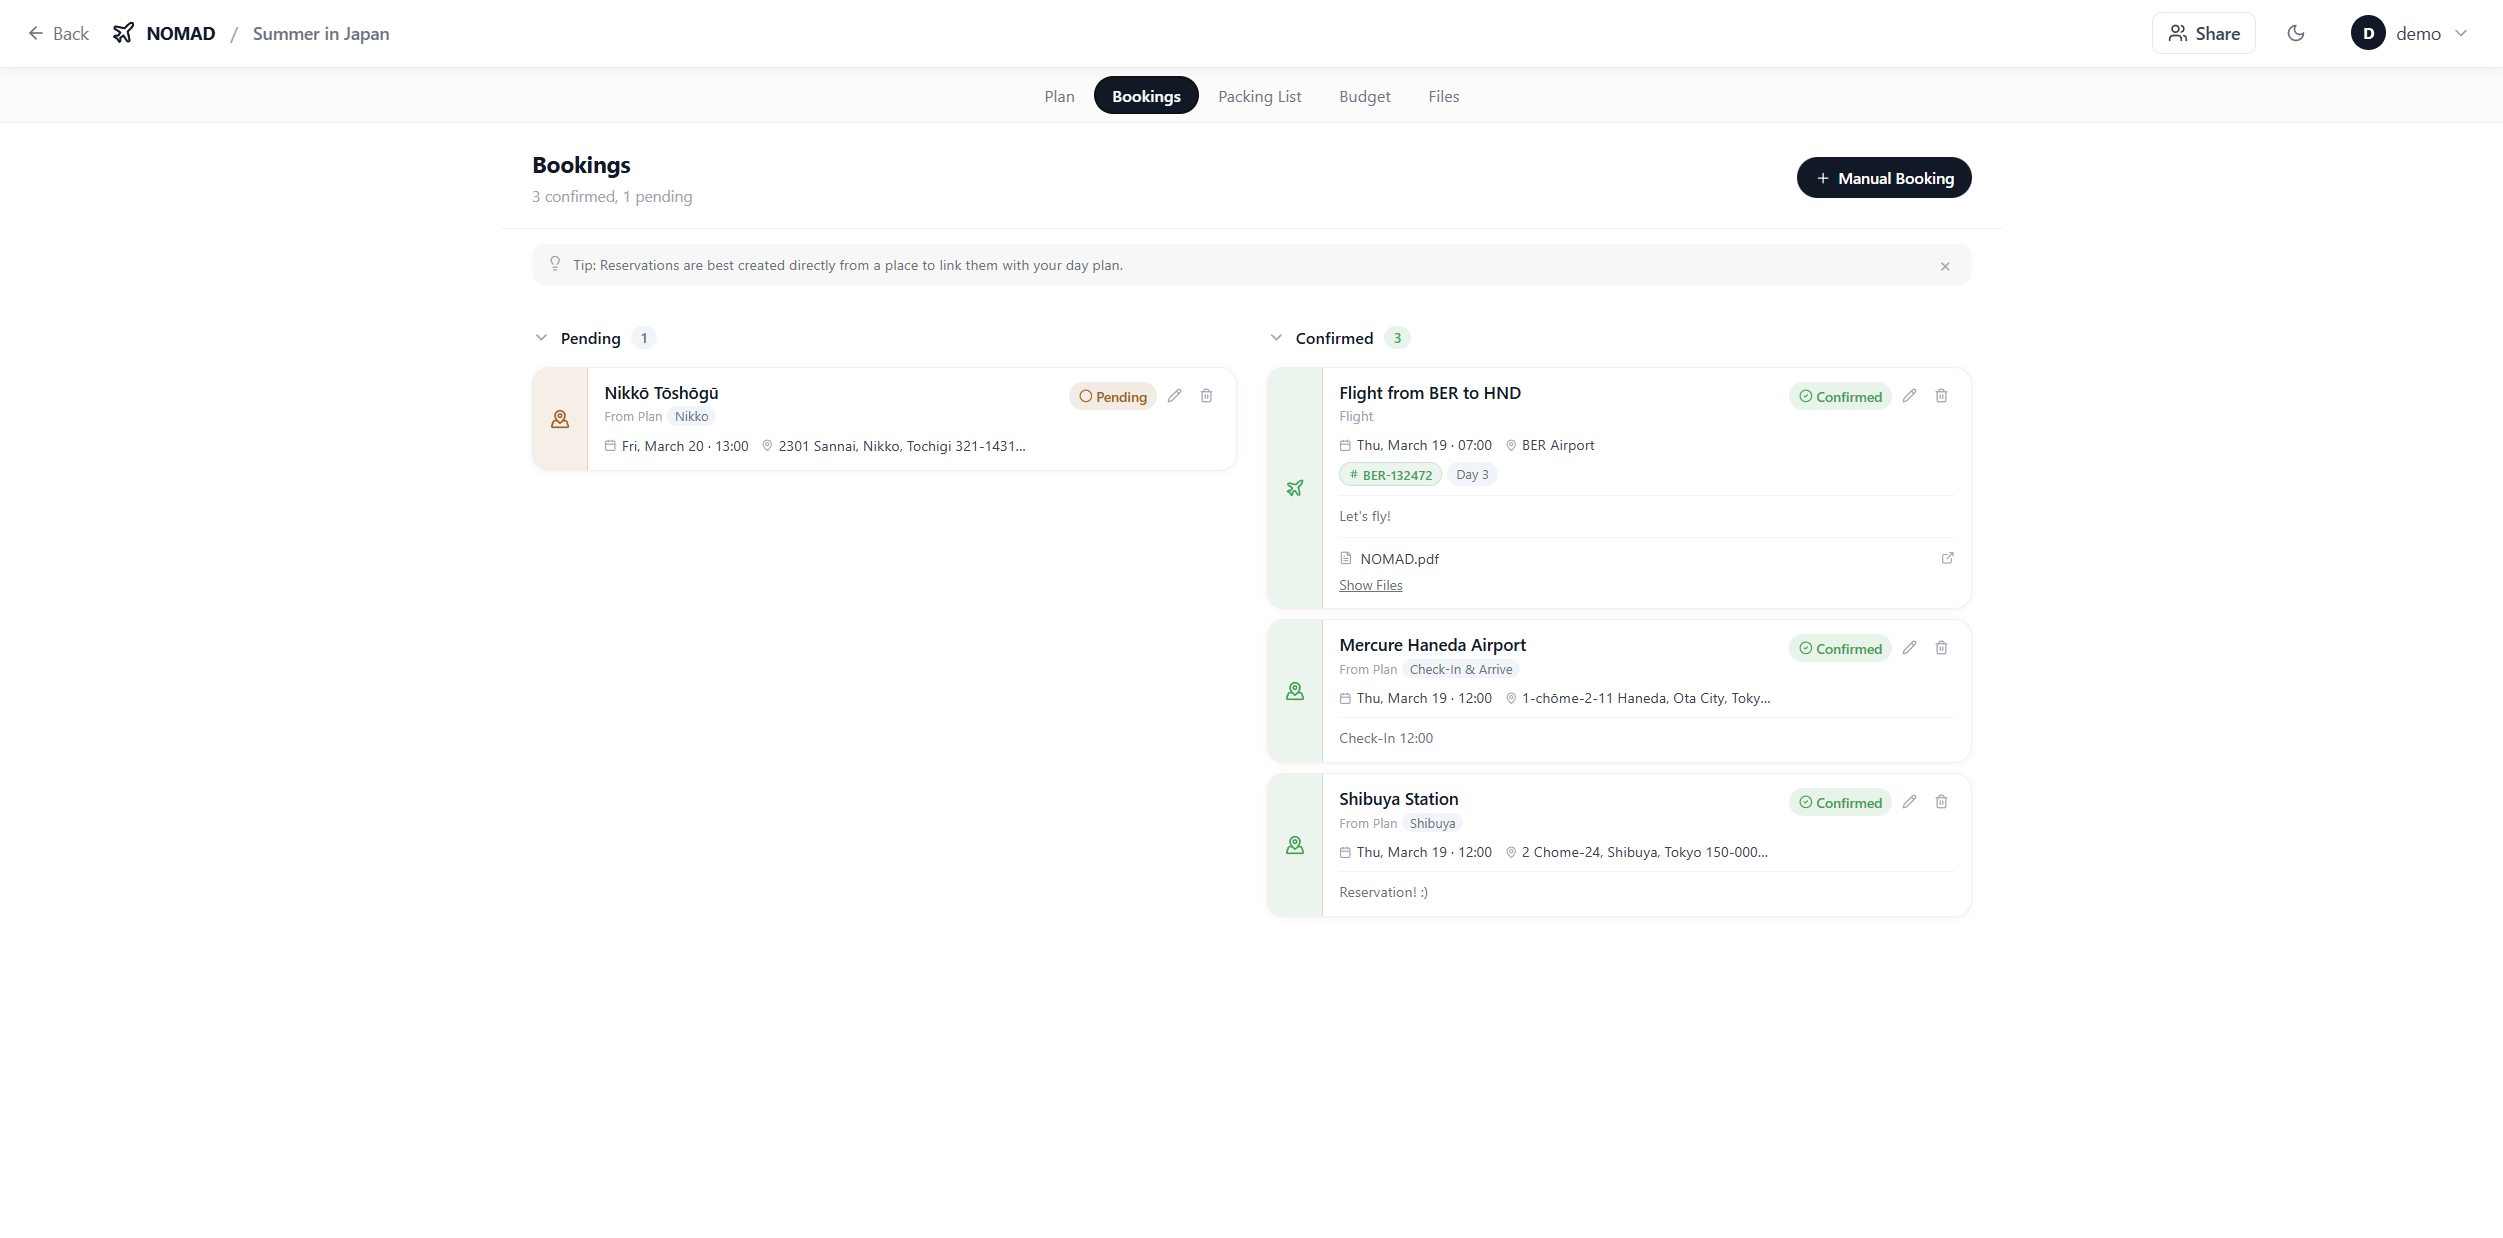The image size is (2503, 1238).
Task: Open the Share dialog
Action: [x=2203, y=33]
